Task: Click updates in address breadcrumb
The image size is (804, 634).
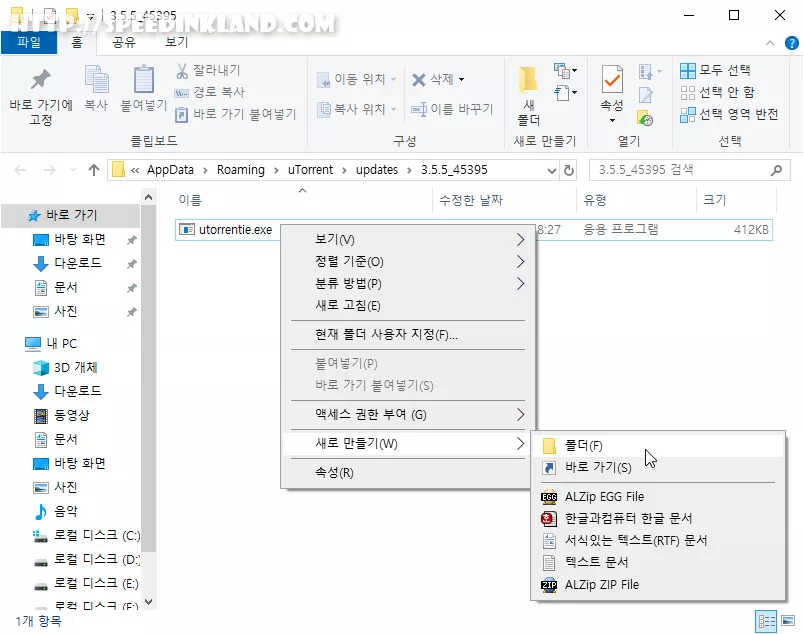Action: pos(377,170)
